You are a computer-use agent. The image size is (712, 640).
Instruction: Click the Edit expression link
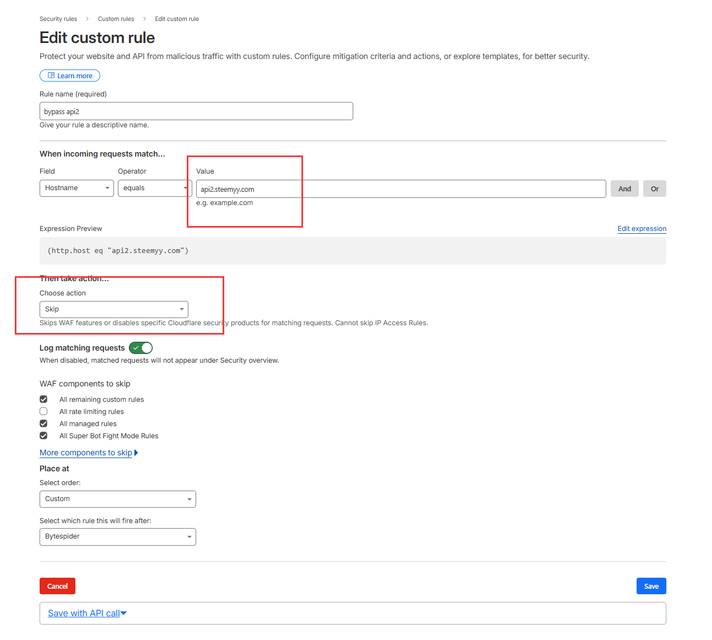(642, 229)
